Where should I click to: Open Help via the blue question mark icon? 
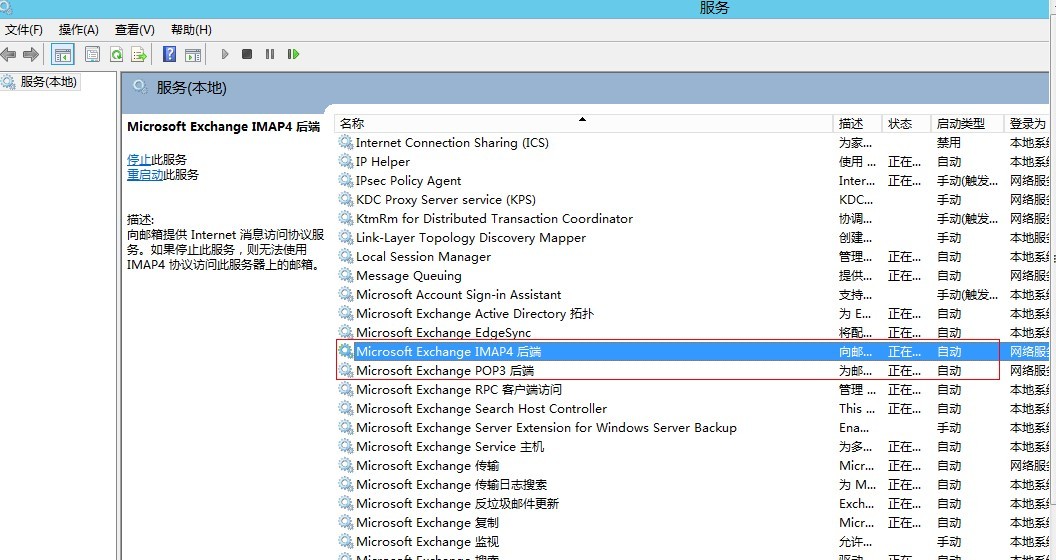point(170,54)
